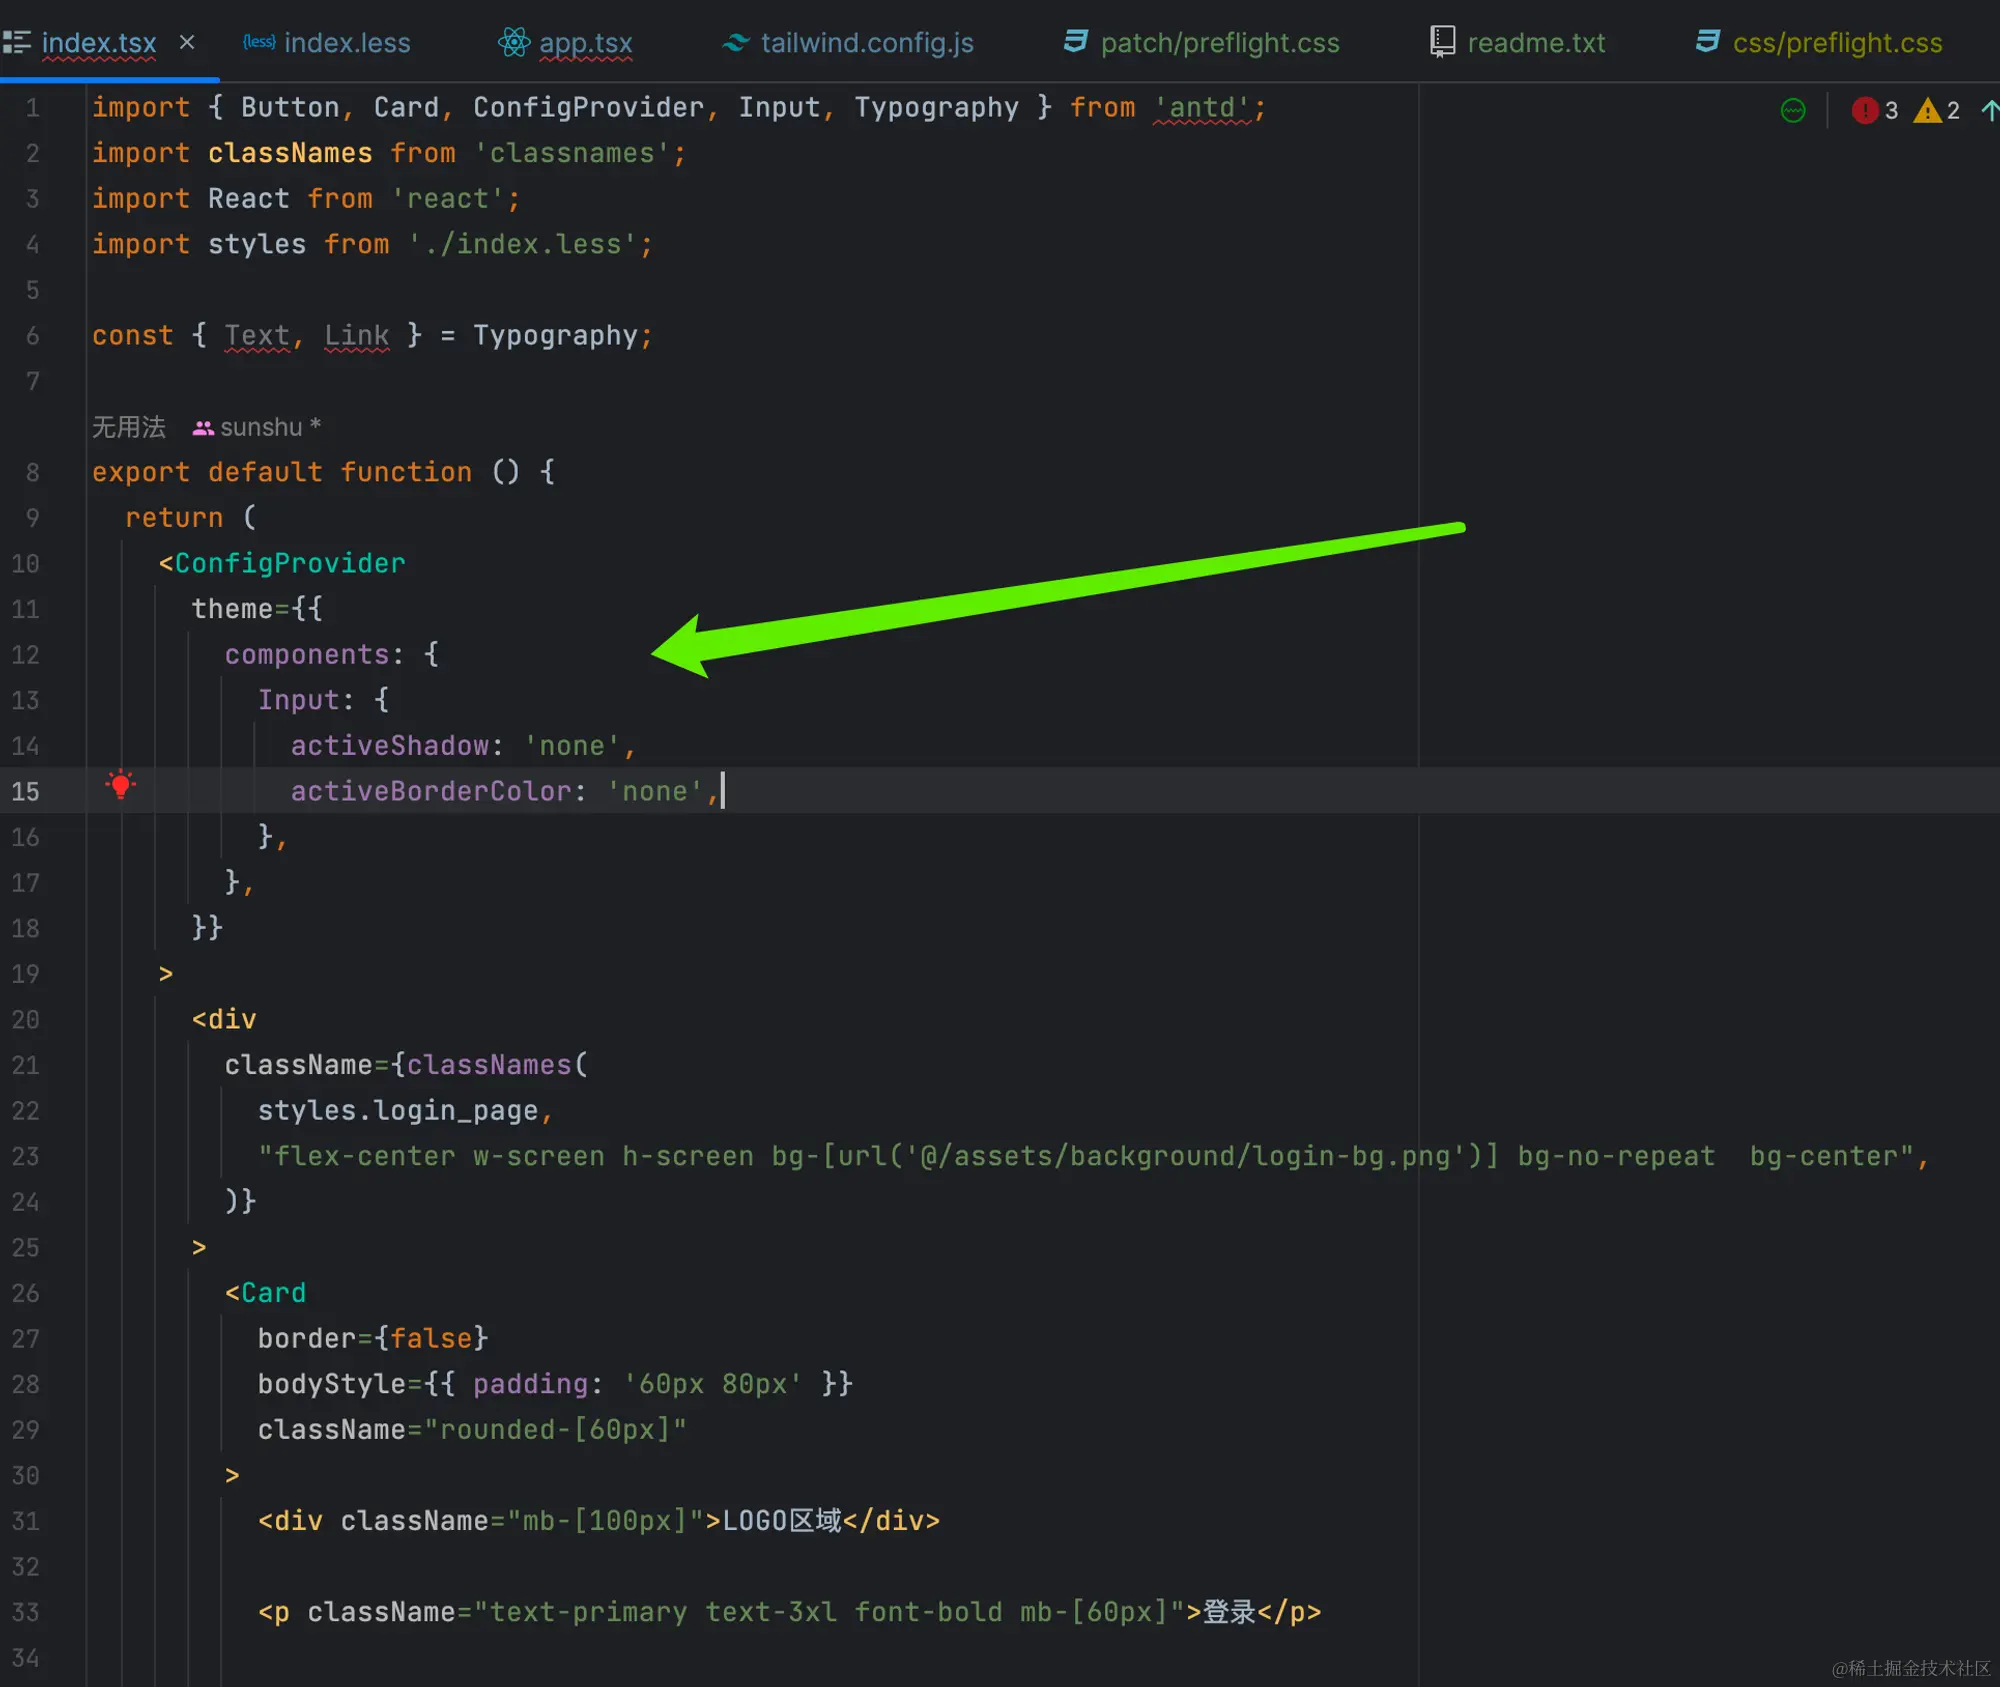
Task: Click the green inspection status icon
Action: (x=1793, y=110)
